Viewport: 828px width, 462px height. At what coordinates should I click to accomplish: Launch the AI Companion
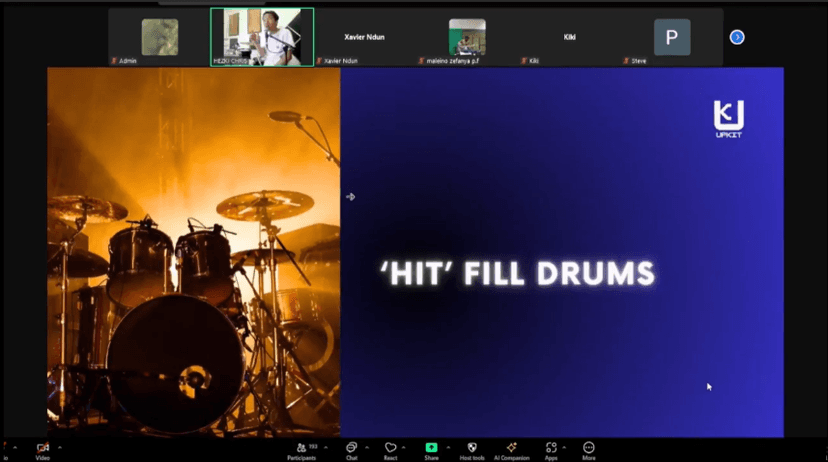tap(511, 448)
